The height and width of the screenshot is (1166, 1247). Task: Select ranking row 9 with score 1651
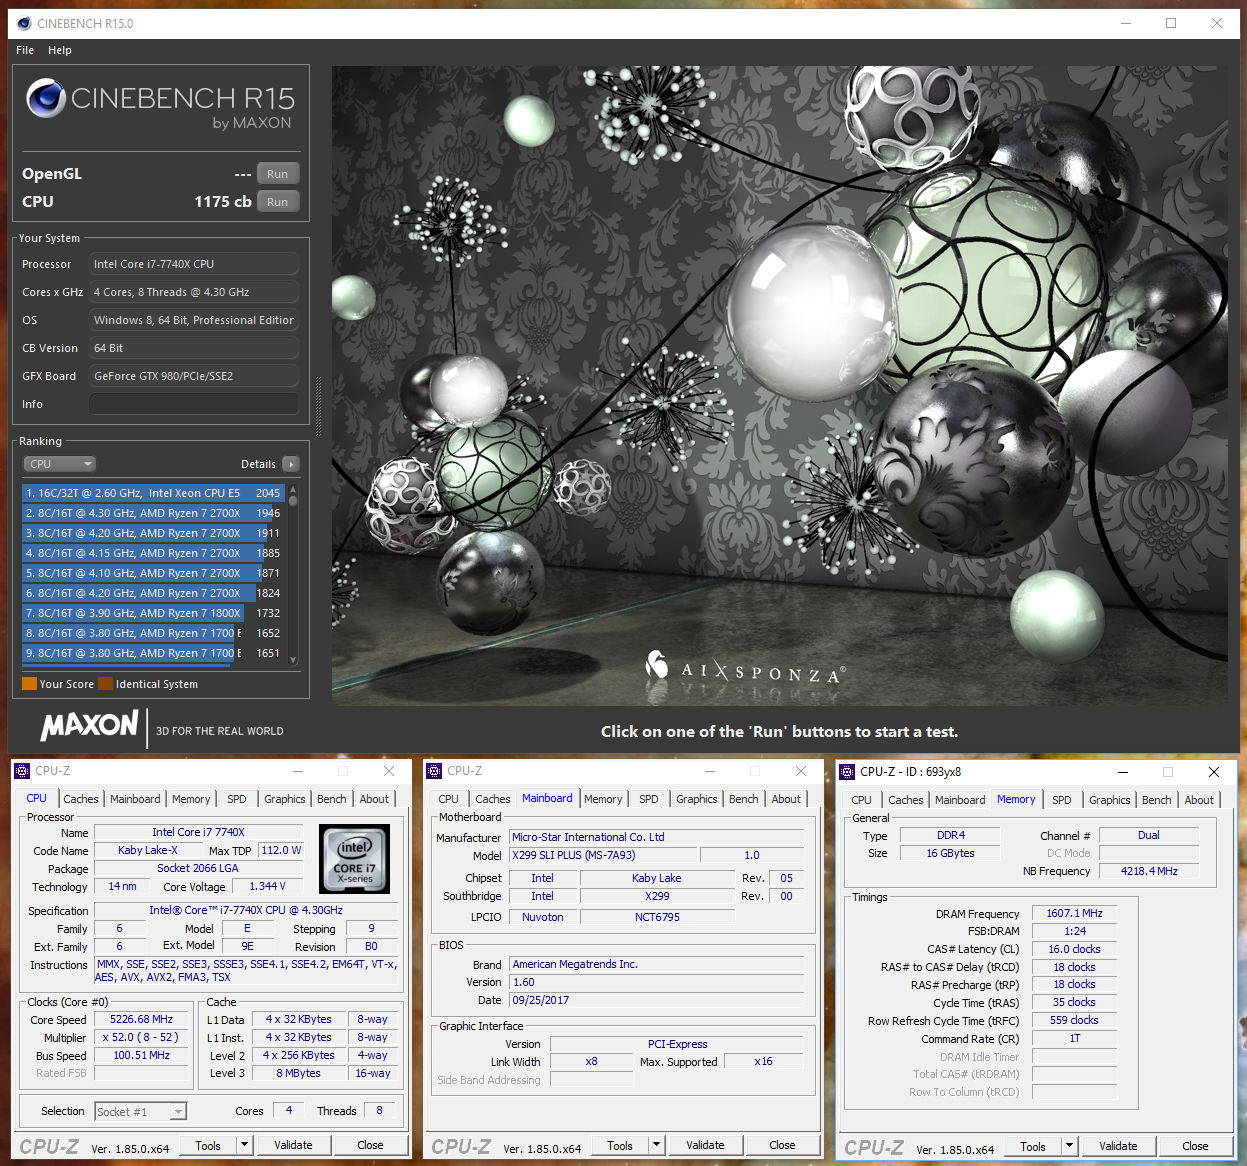click(x=154, y=653)
